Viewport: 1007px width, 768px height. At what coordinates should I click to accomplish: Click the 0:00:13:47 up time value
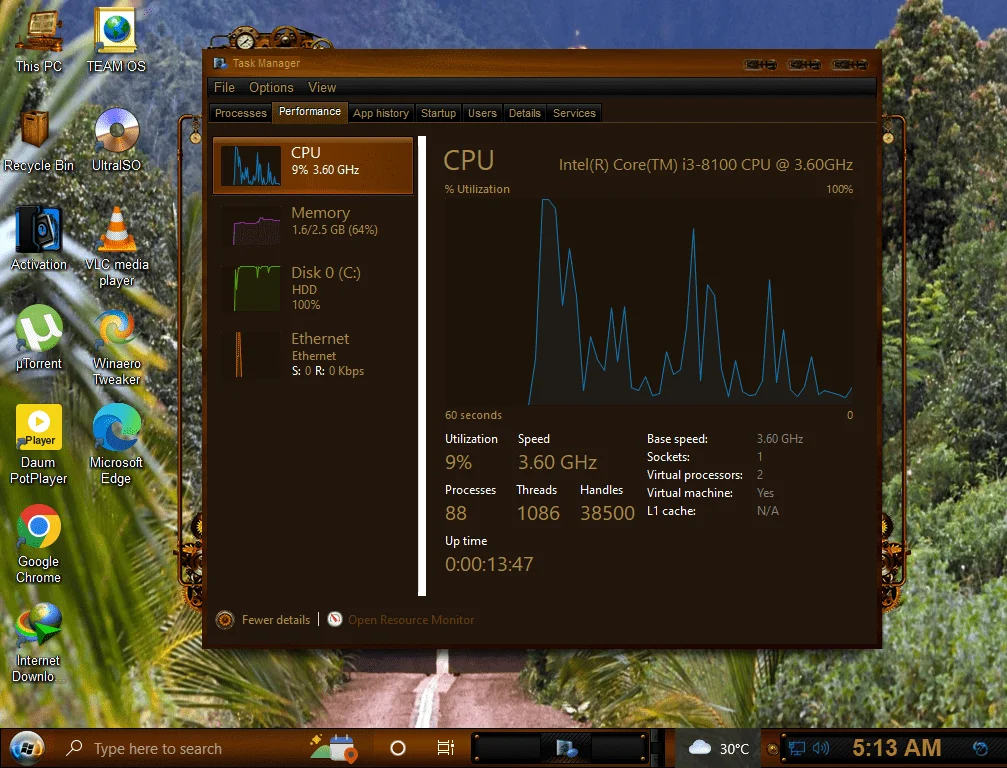click(489, 564)
